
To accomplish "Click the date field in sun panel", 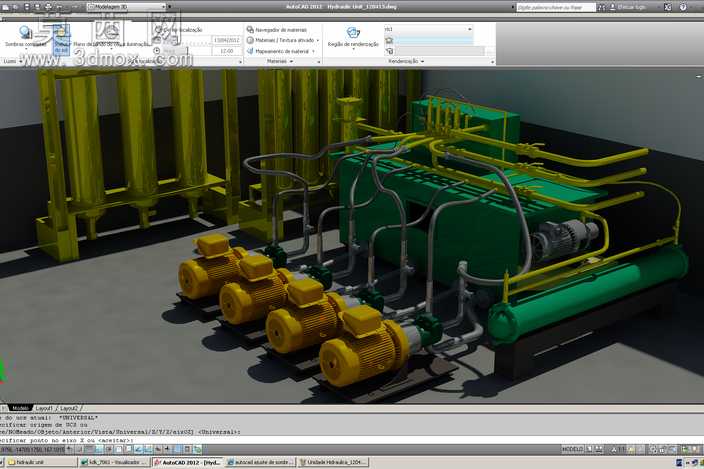I will (x=226, y=40).
